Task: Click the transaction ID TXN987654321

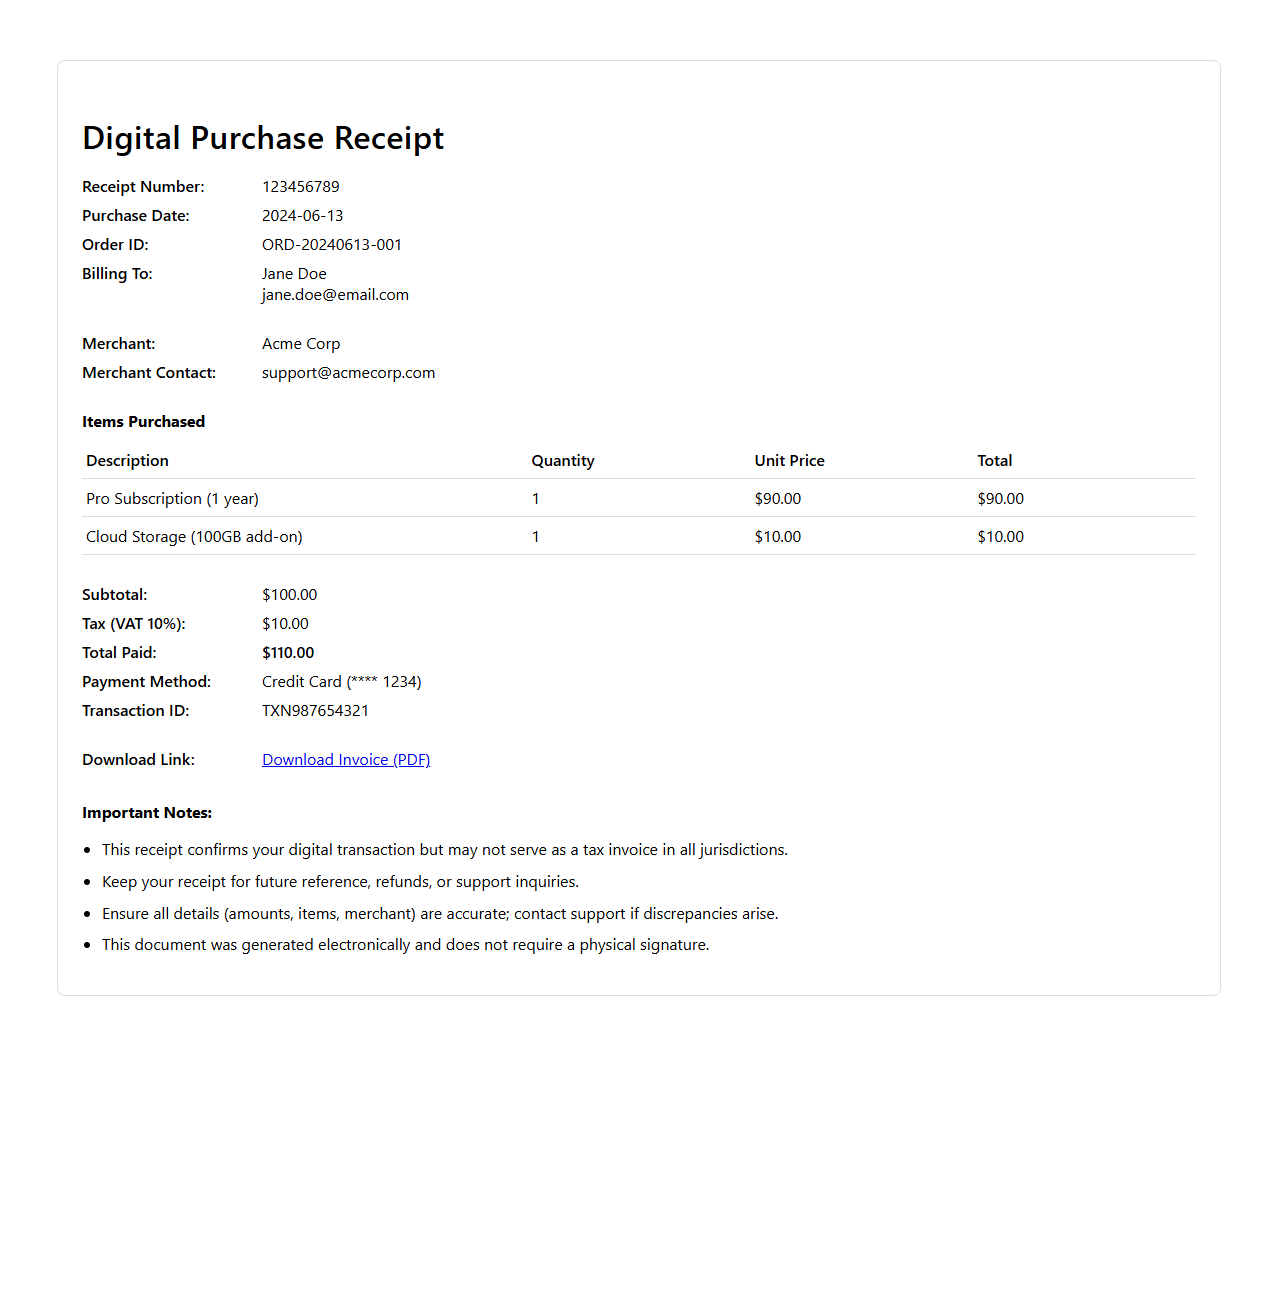Action: coord(315,711)
